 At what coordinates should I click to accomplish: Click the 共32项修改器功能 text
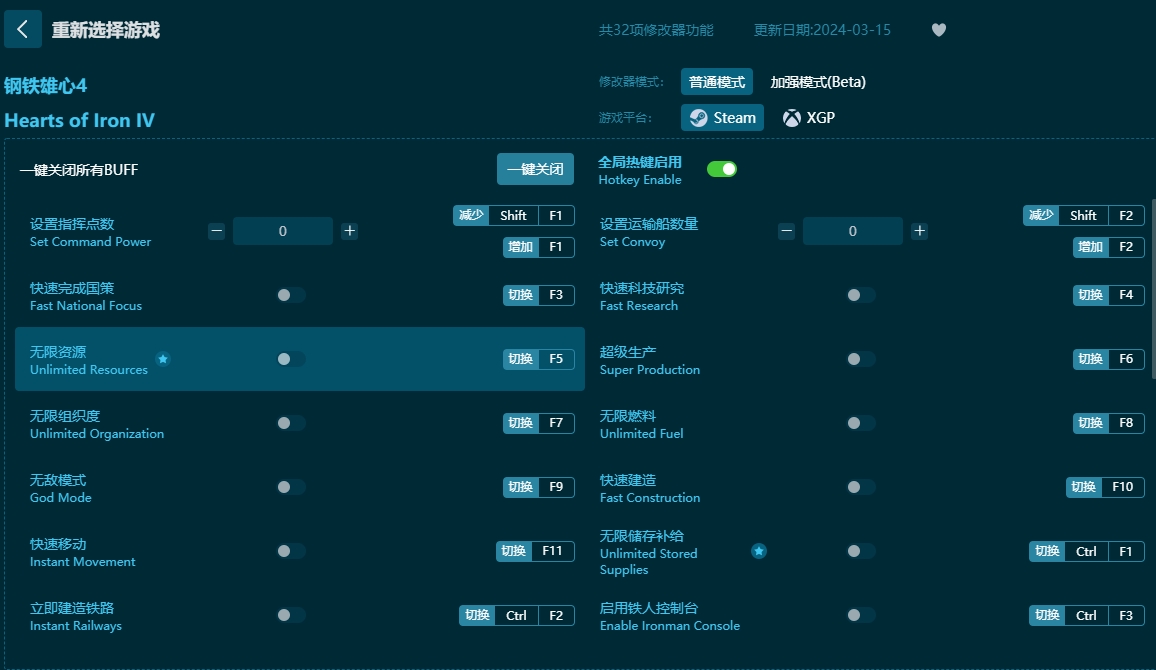pos(656,30)
